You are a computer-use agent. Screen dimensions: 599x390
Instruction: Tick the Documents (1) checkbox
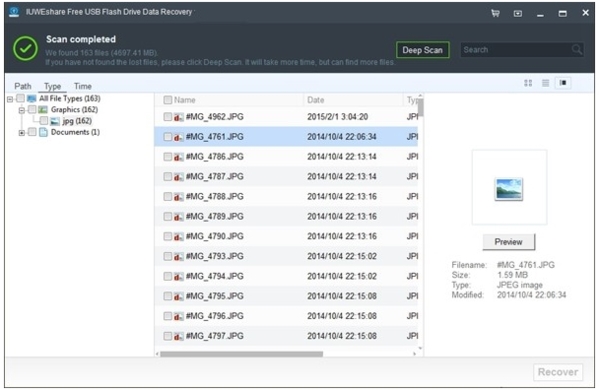tap(32, 132)
